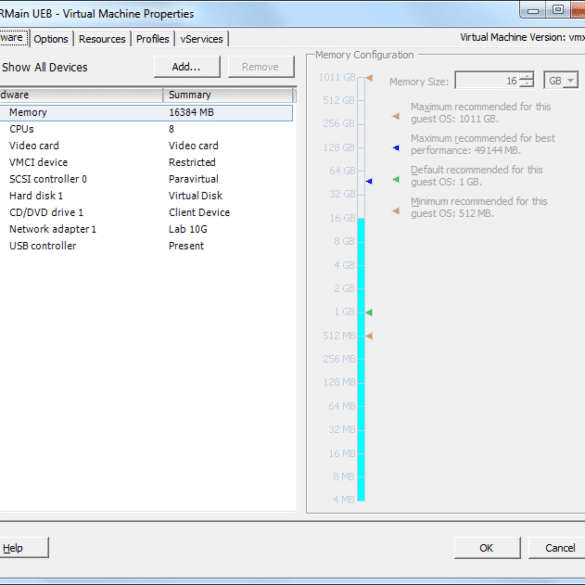Image resolution: width=585 pixels, height=585 pixels.
Task: Click the 8 GB slider label
Action: click(344, 241)
